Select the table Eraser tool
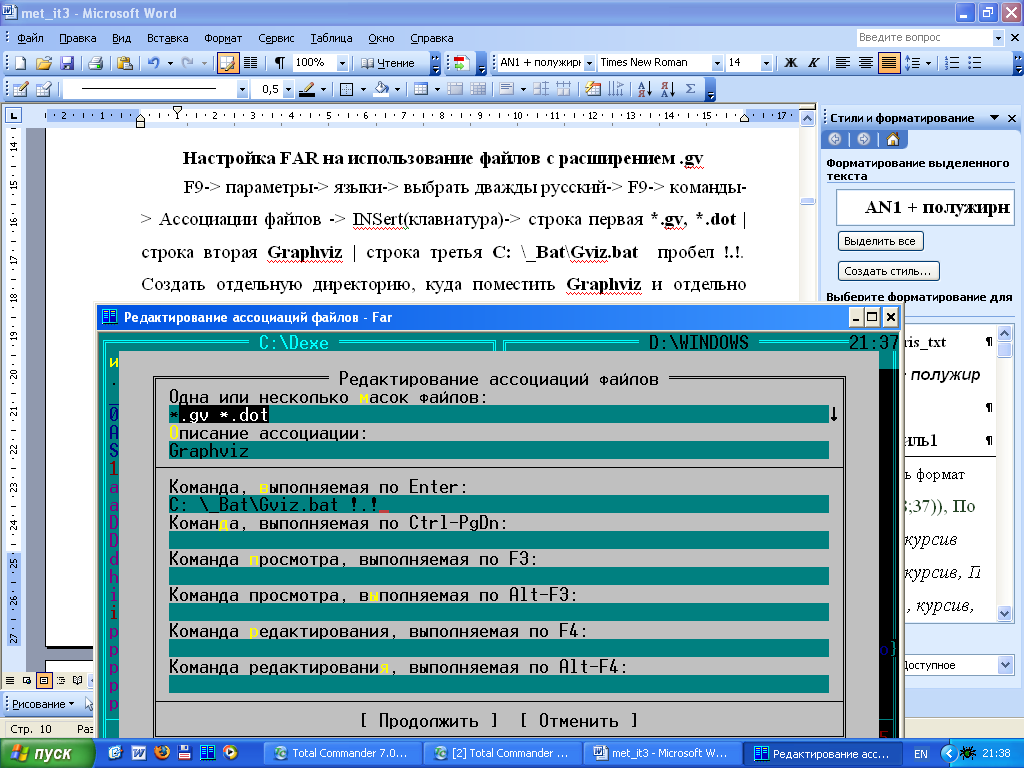 (x=44, y=89)
